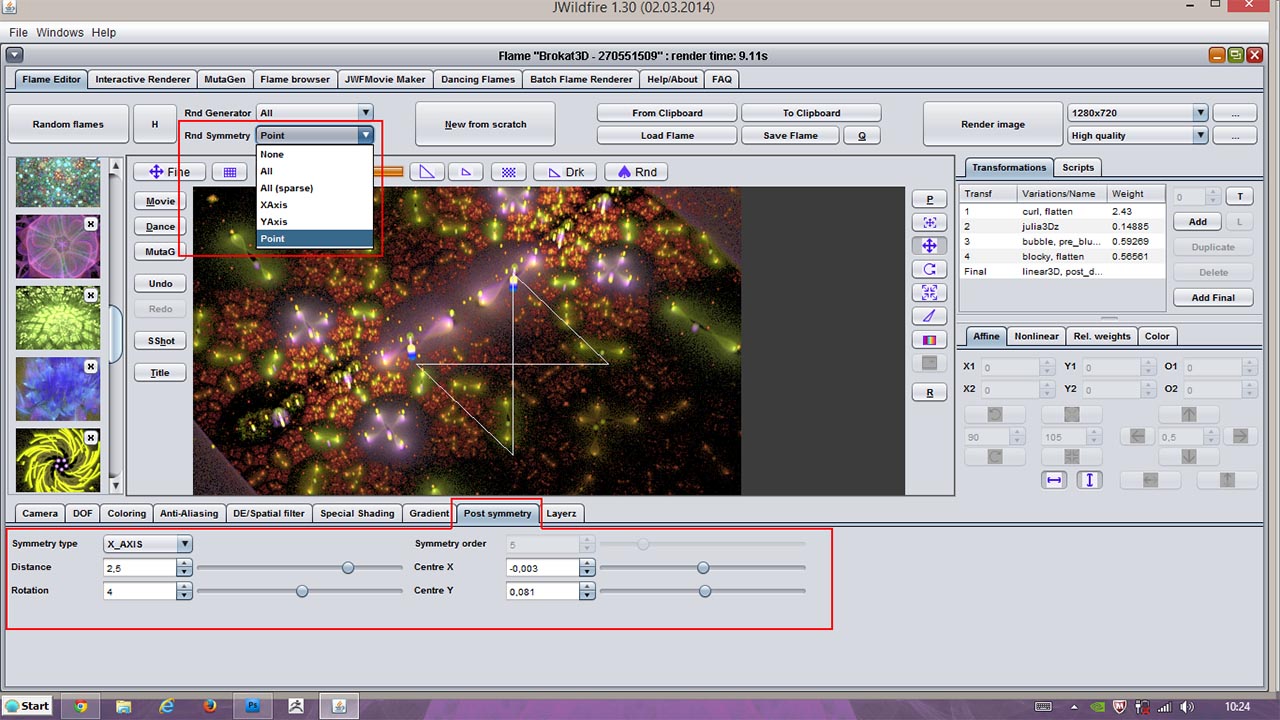Click the checkered transparency icon above the preview
1280x720 pixels.
[508, 172]
